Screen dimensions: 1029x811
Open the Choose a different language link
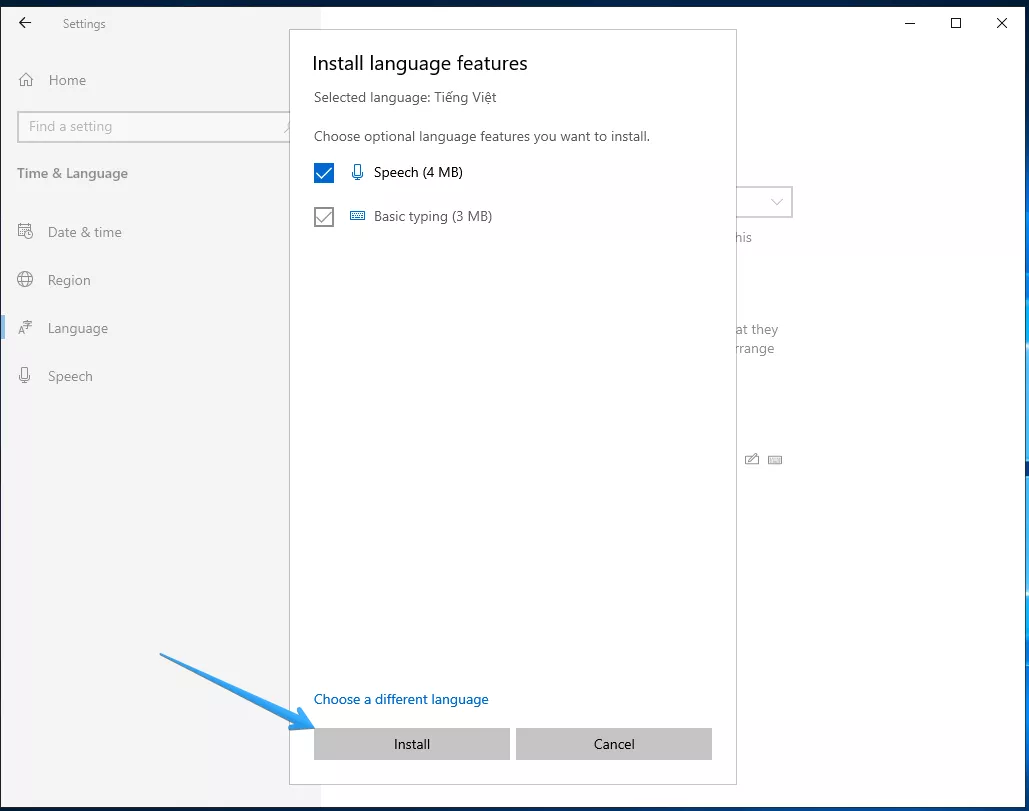click(401, 699)
